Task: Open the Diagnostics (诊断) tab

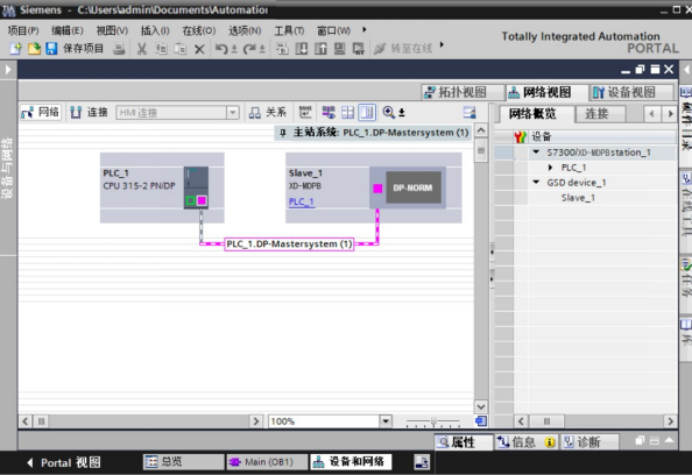Action: pyautogui.click(x=589, y=442)
